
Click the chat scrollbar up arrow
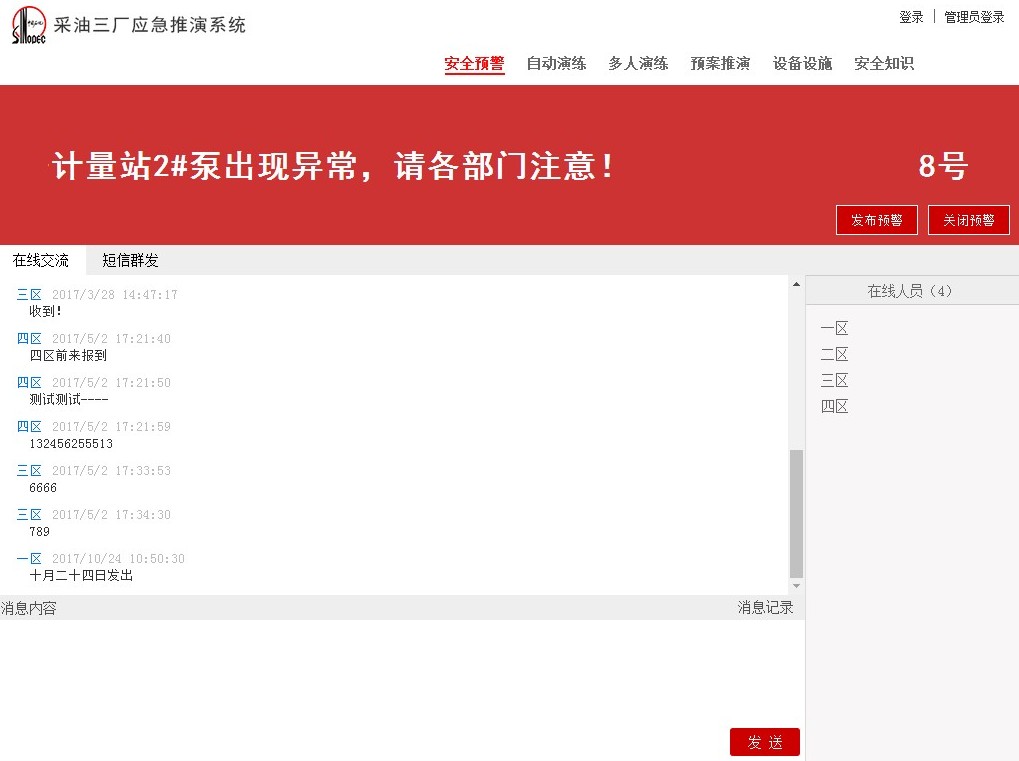tap(796, 285)
